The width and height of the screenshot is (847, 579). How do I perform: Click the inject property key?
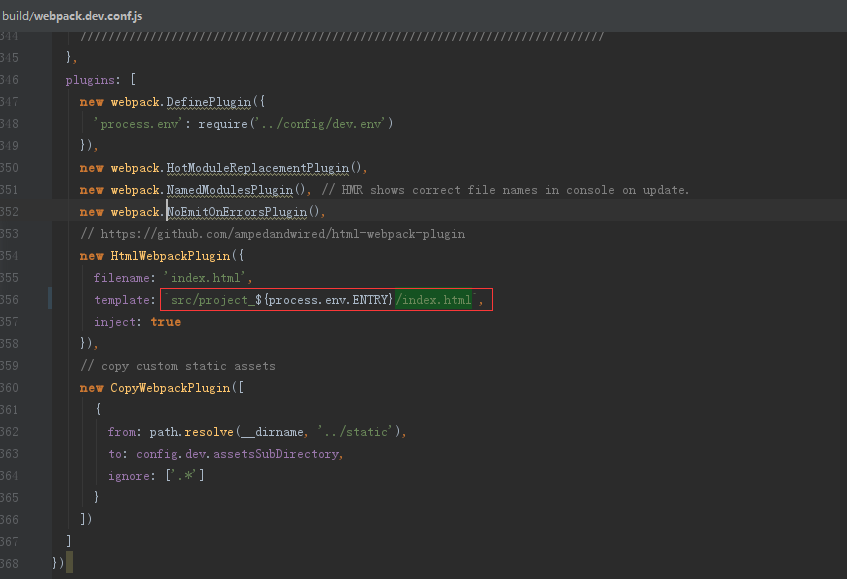coord(115,322)
